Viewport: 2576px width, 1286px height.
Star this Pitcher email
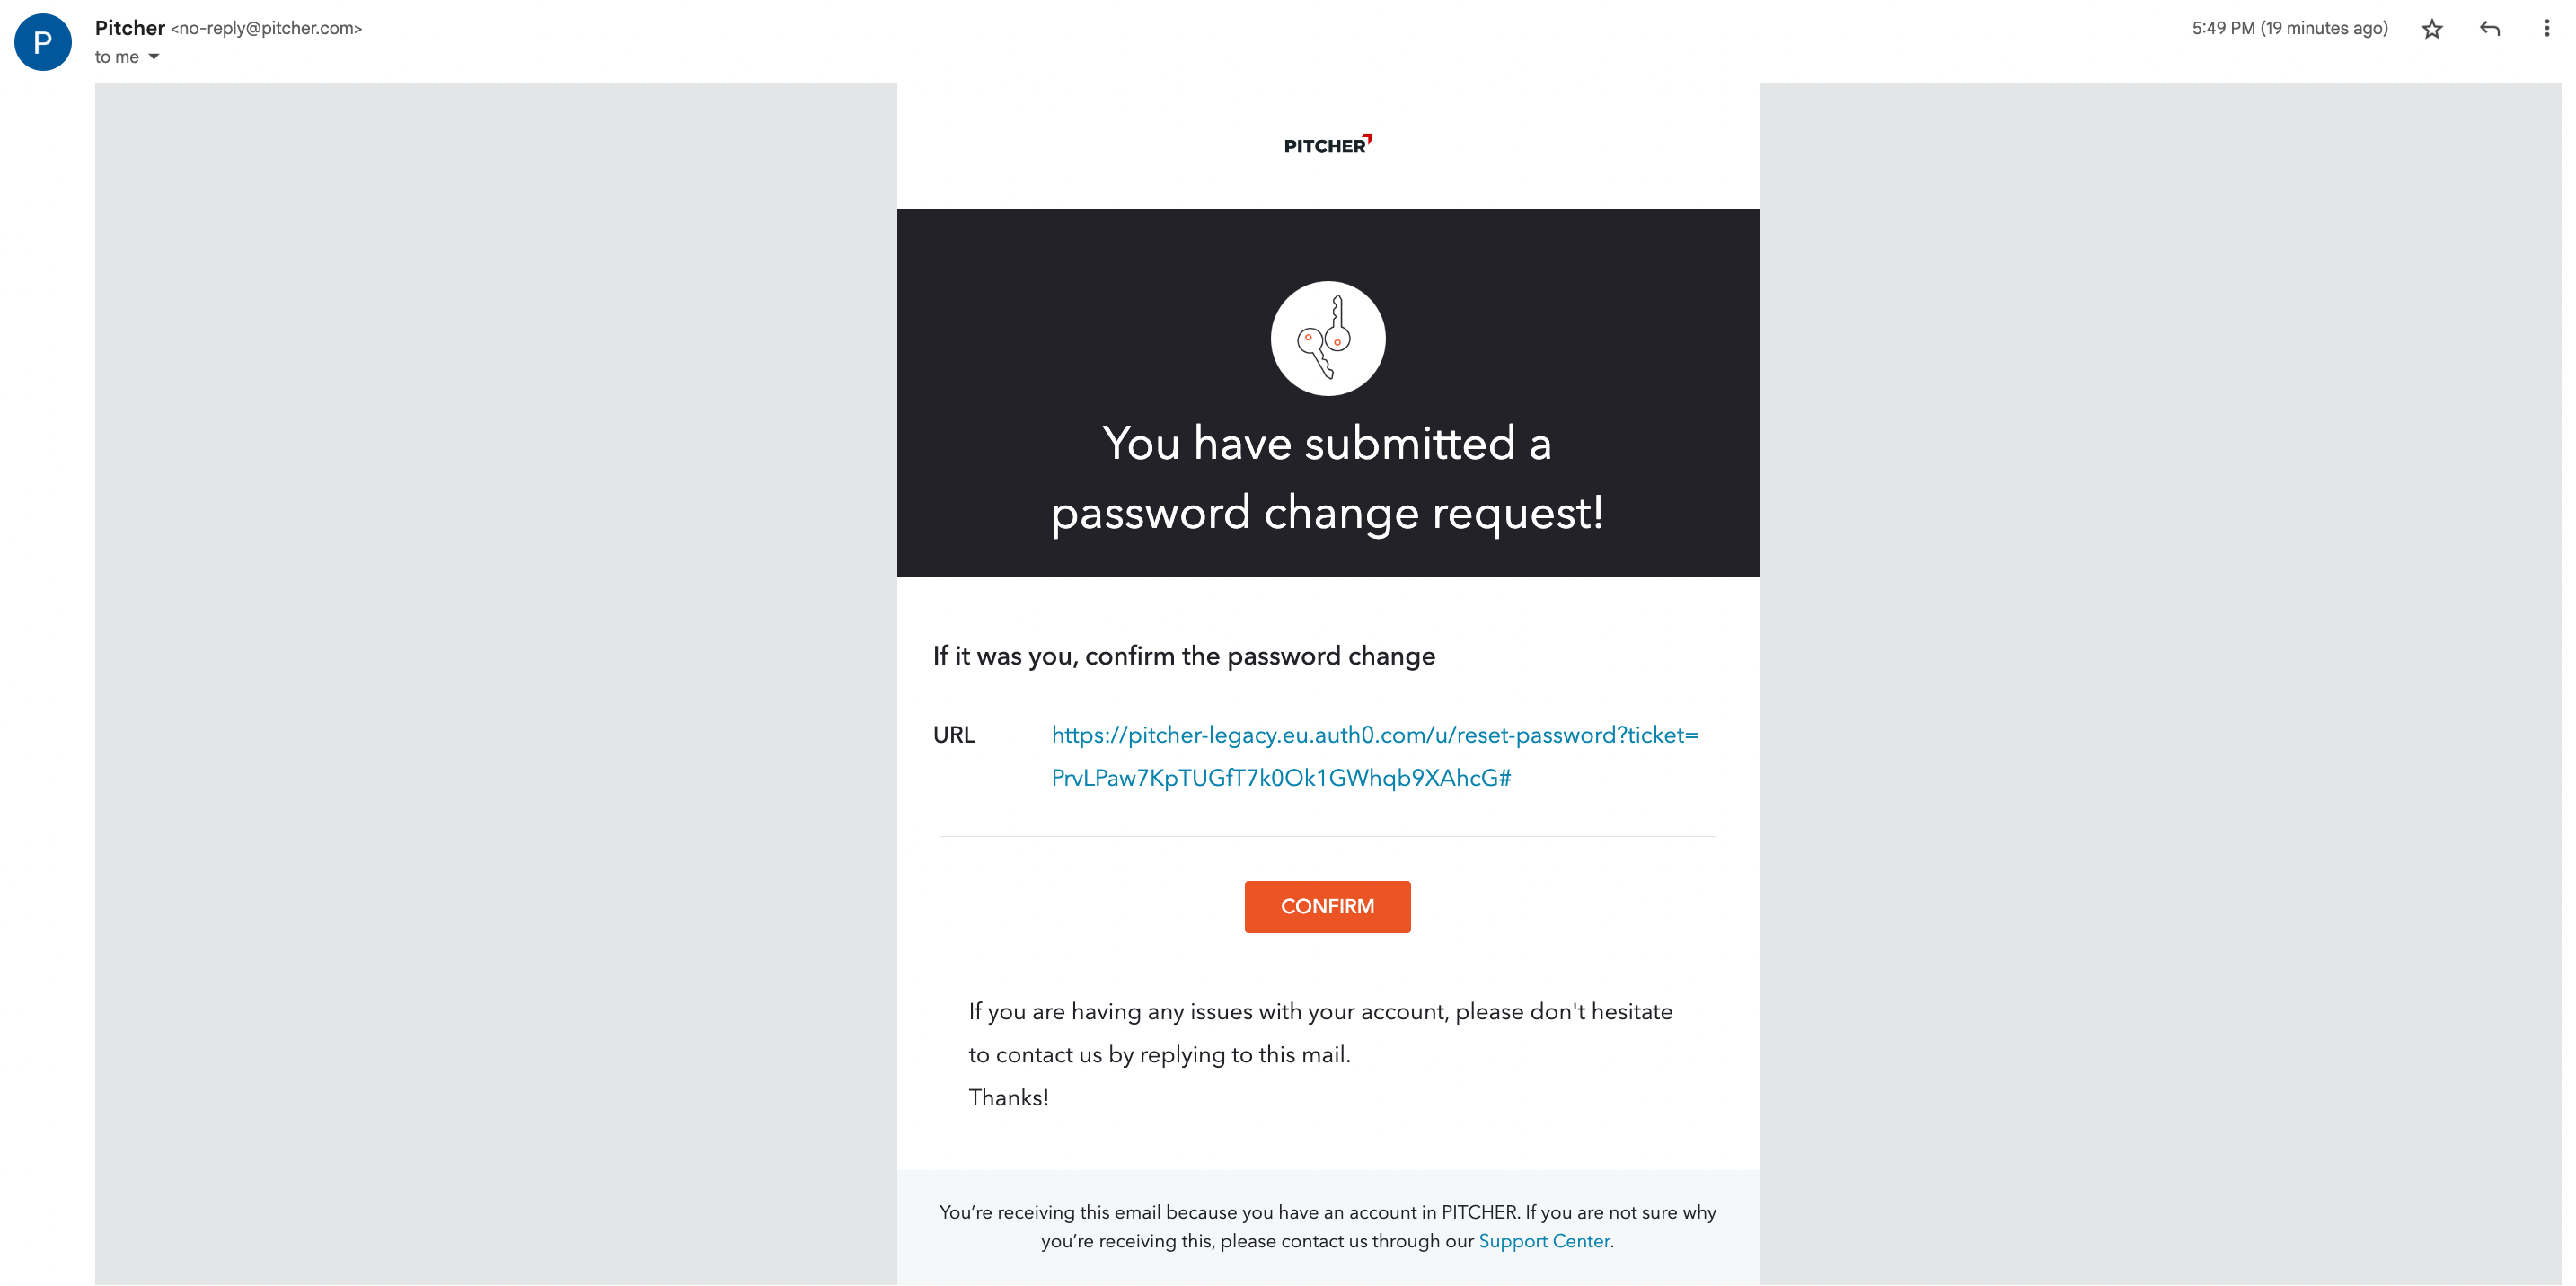coord(2432,29)
